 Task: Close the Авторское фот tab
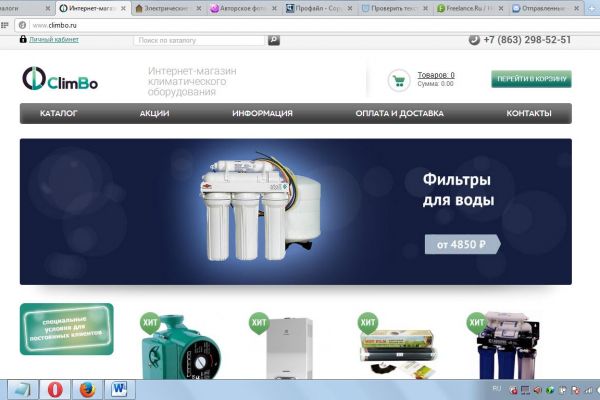point(274,8)
